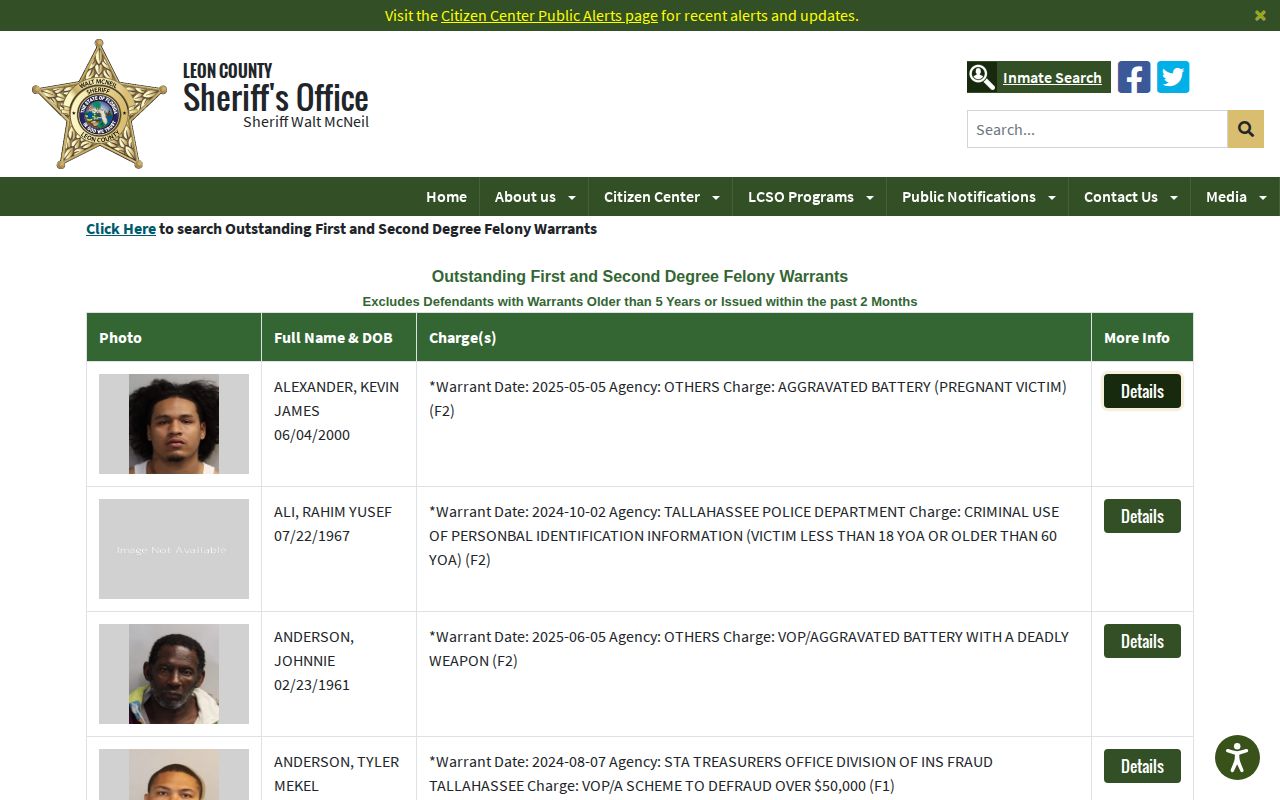The height and width of the screenshot is (800, 1280).
Task: Click the Sheriff's Office site title
Action: [x=276, y=98]
